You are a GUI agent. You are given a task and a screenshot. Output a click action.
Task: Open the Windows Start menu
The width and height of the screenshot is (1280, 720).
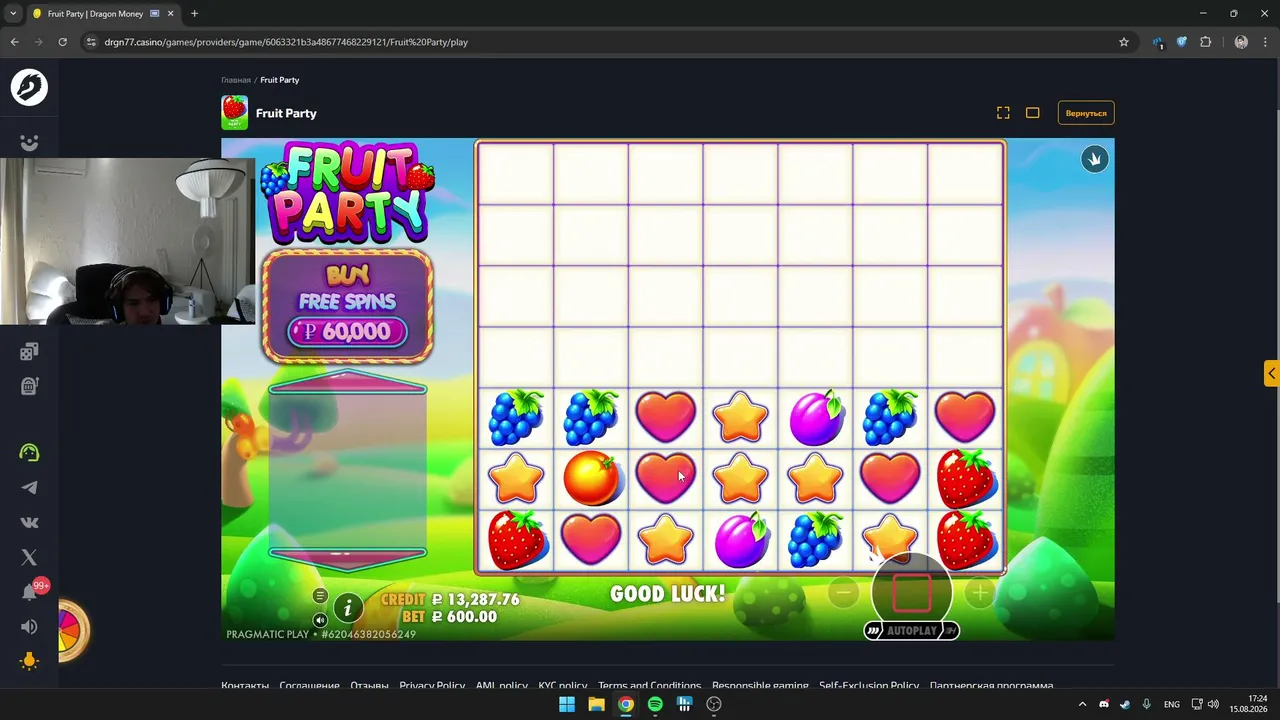[567, 704]
